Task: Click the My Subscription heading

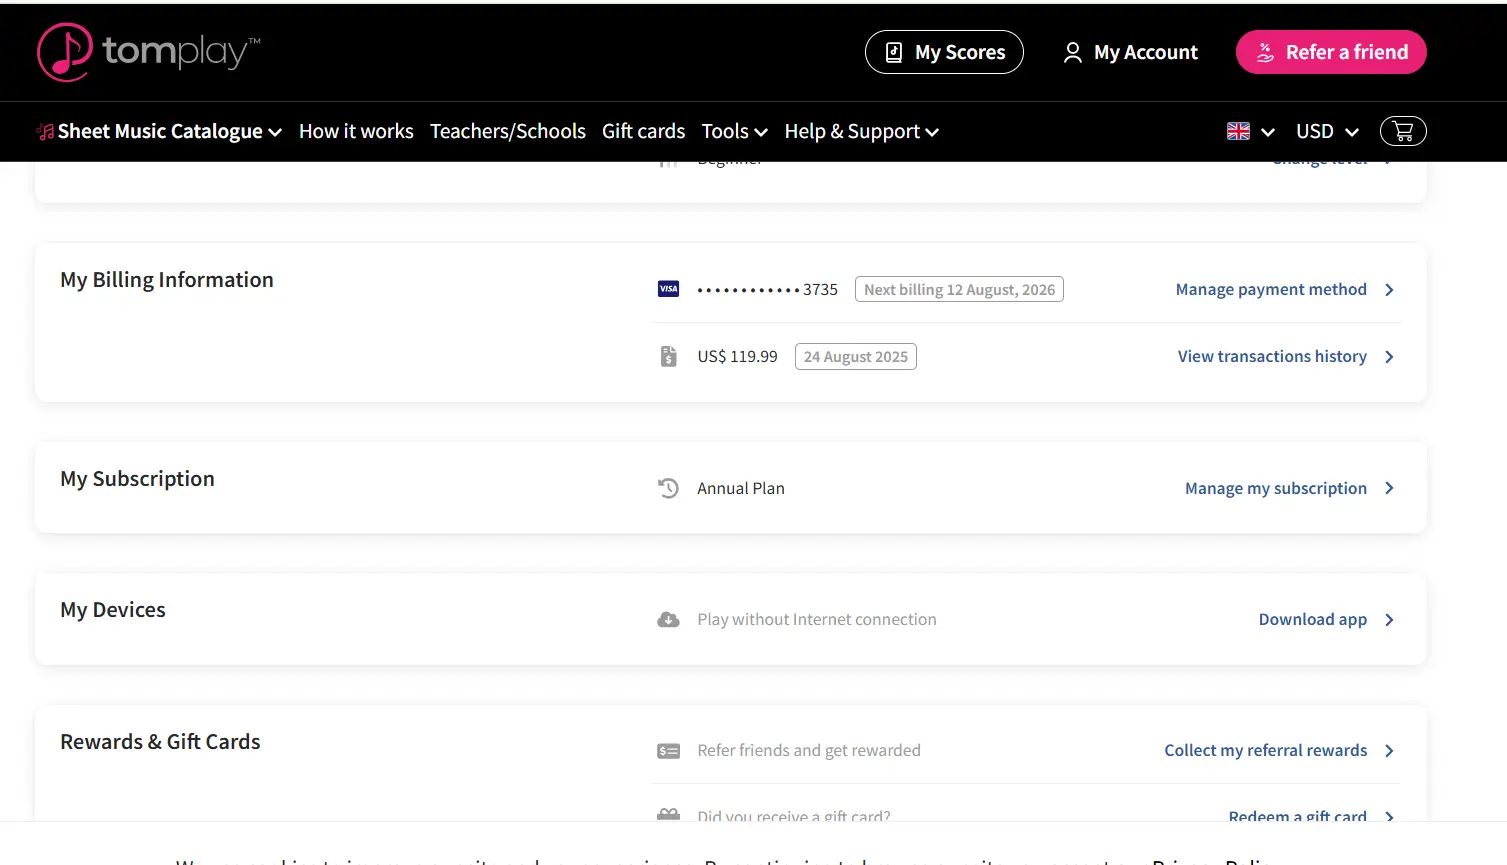Action: [137, 479]
